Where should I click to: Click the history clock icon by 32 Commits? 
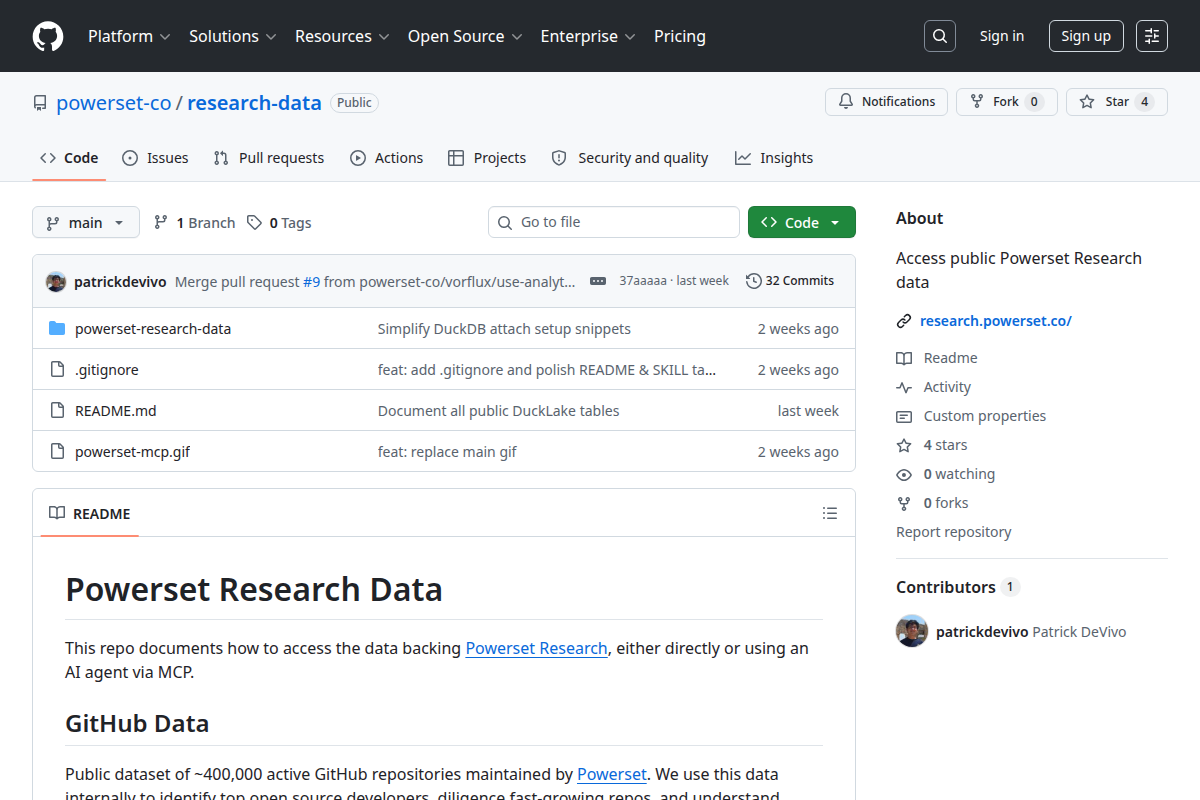coord(754,281)
